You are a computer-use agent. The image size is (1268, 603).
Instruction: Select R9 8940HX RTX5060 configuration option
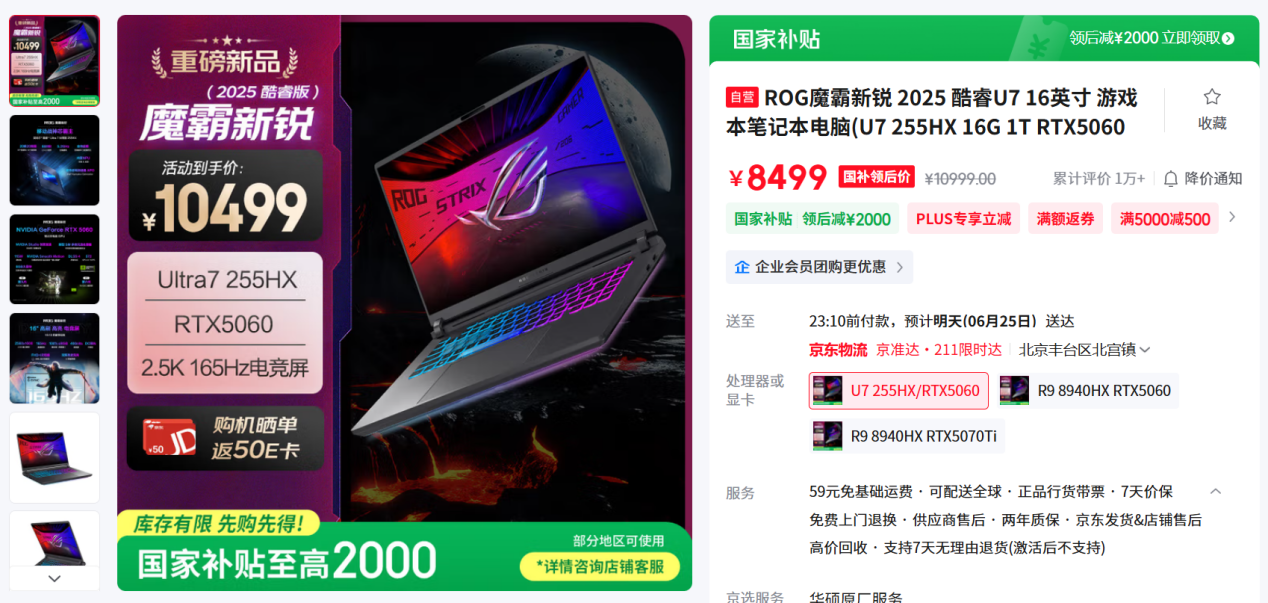click(x=1088, y=391)
